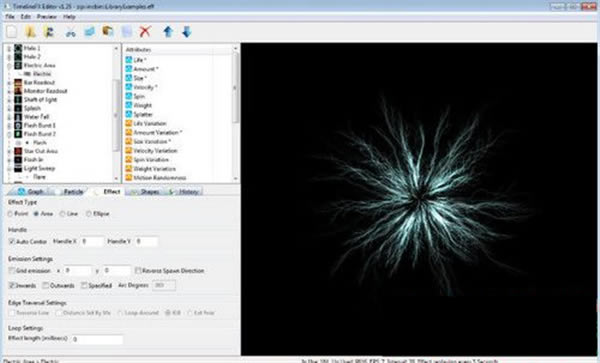Screen dimensions: 600x363
Task: Click the Effect length milliseconds field
Action: click(x=97, y=339)
